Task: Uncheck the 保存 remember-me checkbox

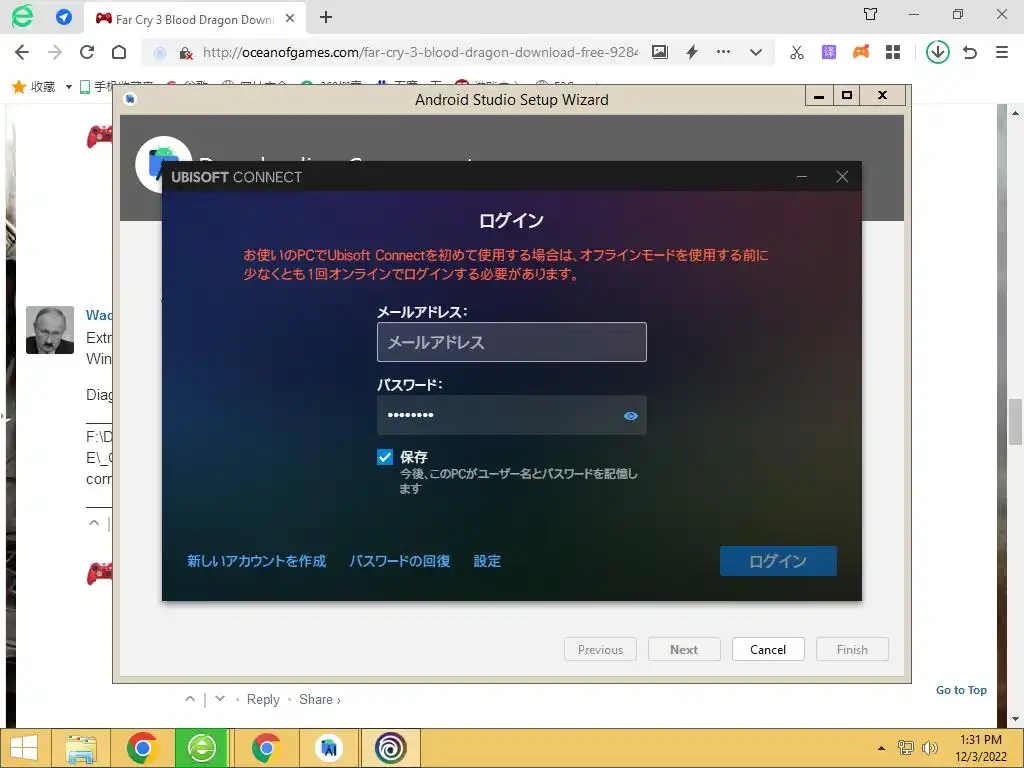Action: click(x=385, y=457)
